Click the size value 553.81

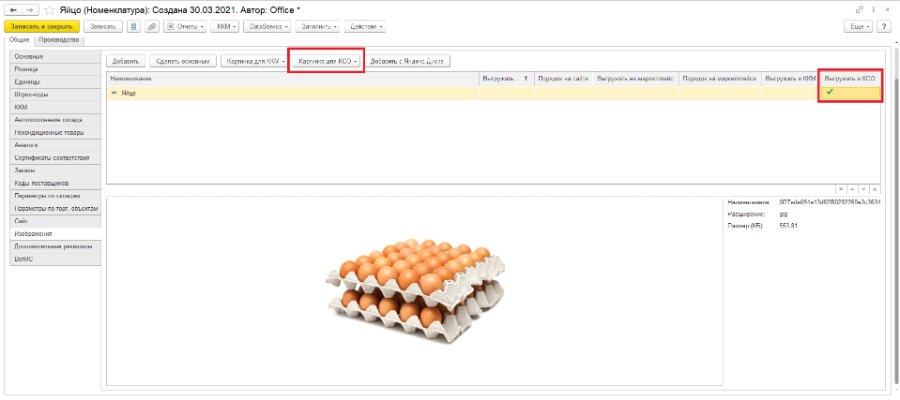click(x=788, y=226)
